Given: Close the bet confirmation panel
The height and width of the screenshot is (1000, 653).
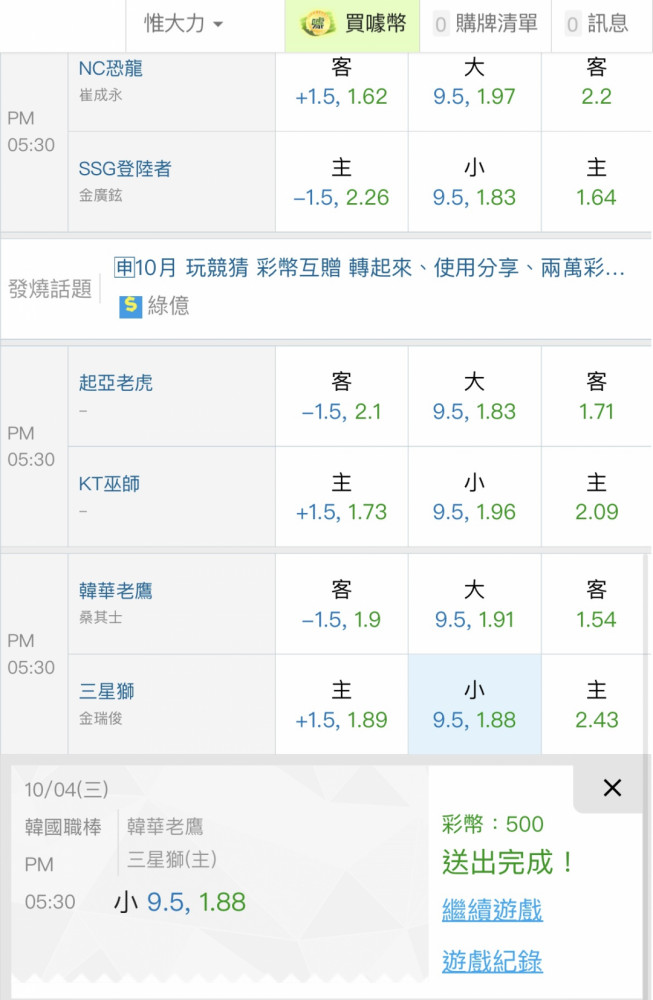Looking at the screenshot, I should (x=612, y=788).
